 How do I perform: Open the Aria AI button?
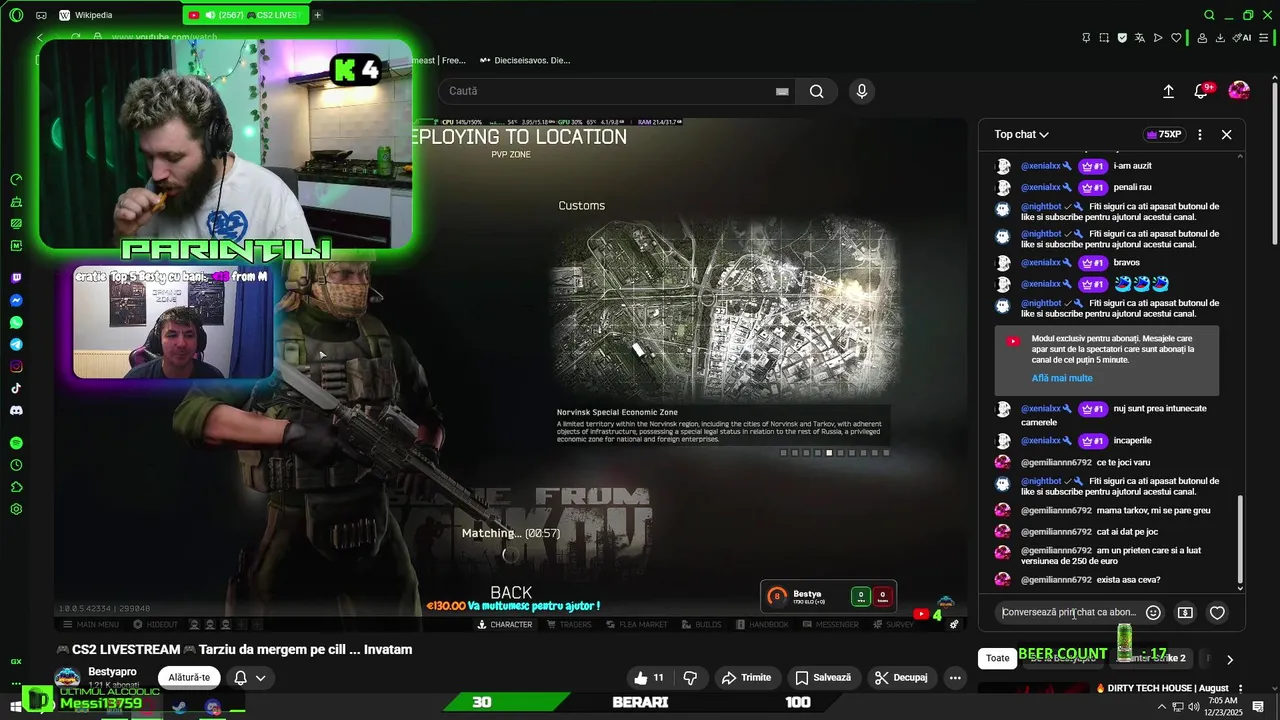click(x=1242, y=38)
